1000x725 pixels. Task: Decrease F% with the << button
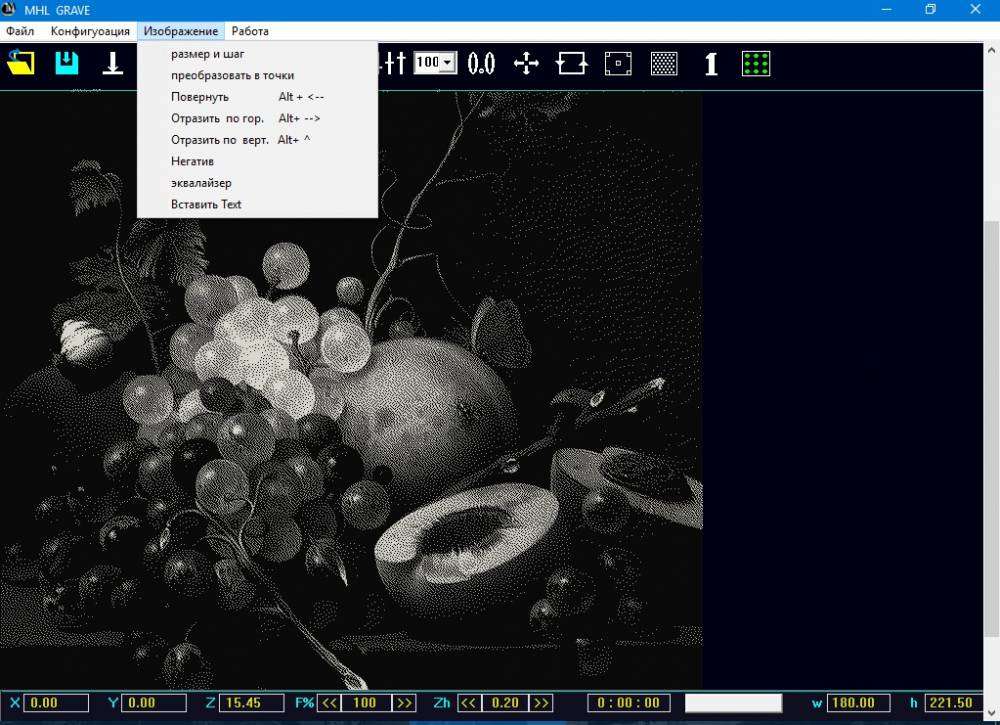coord(329,703)
